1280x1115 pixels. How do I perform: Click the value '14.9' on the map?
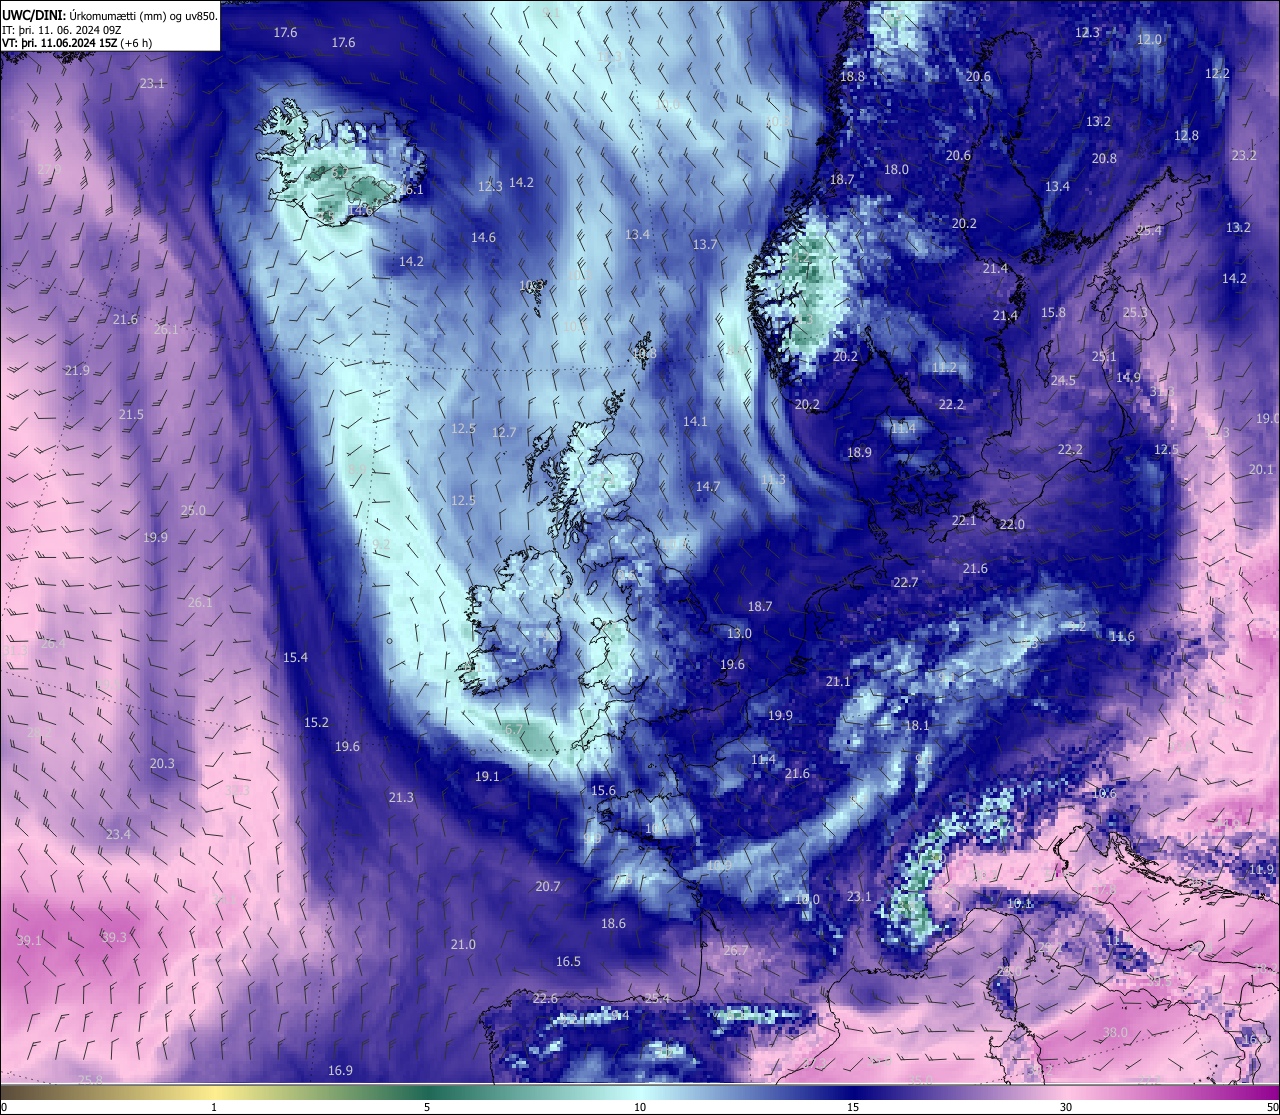[1128, 378]
